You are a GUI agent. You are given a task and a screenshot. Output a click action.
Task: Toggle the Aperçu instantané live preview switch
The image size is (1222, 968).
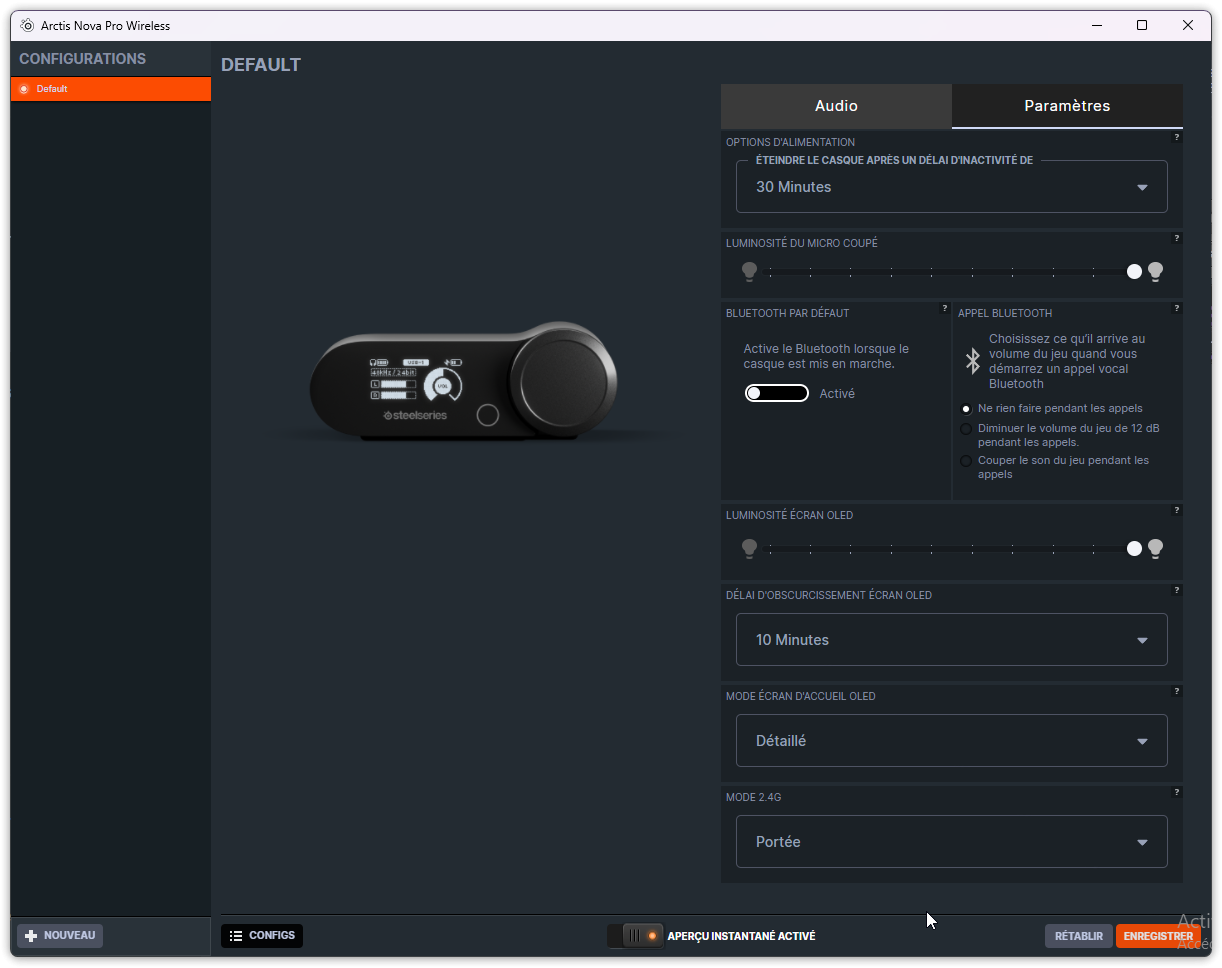pos(635,936)
